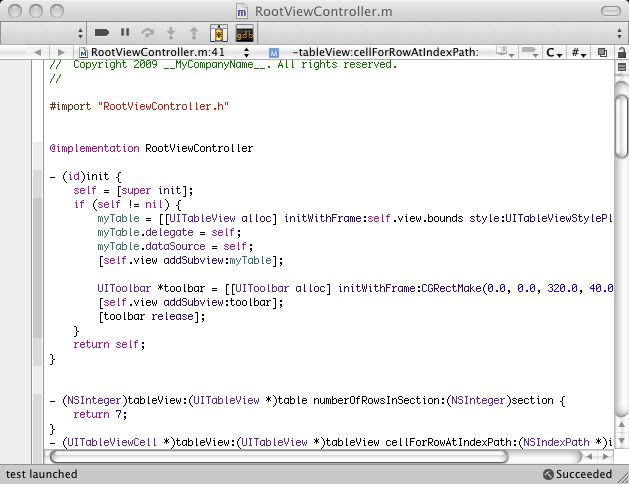Click the RootViewController.m document icon in title bar
629x484 pixels.
pyautogui.click(x=241, y=12)
